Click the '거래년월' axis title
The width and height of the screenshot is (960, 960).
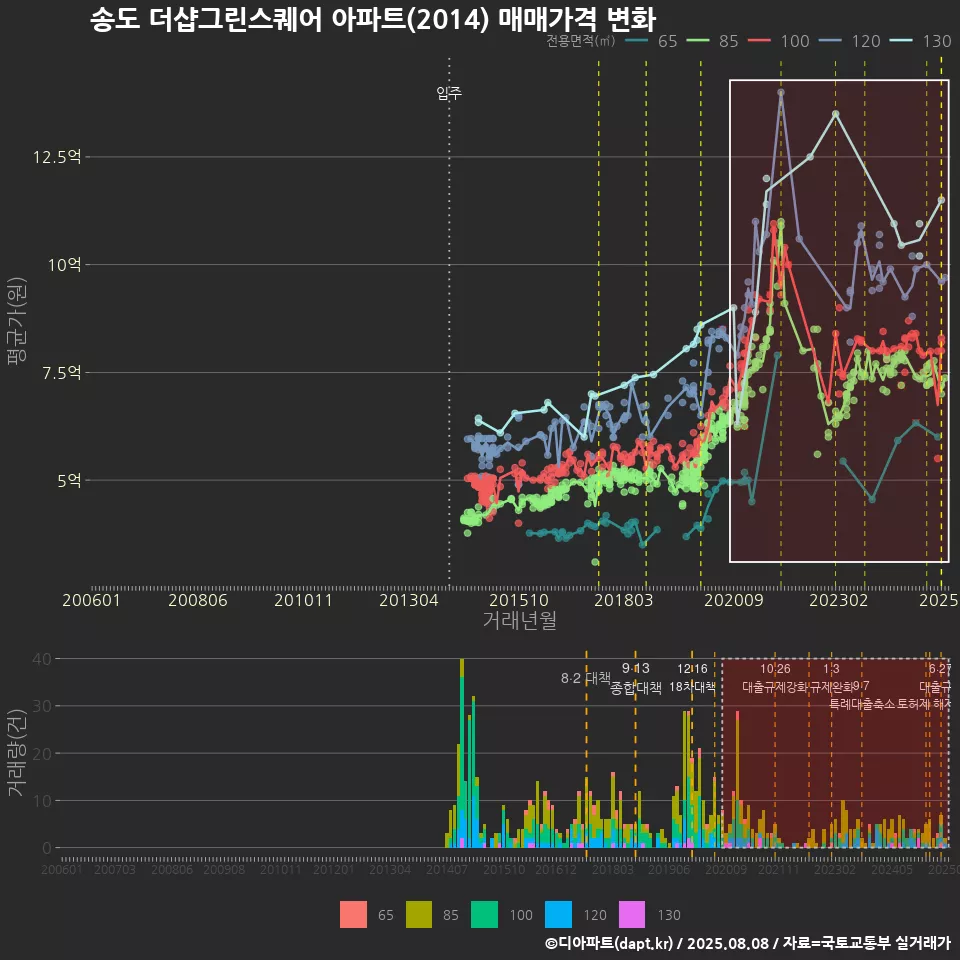[519, 620]
